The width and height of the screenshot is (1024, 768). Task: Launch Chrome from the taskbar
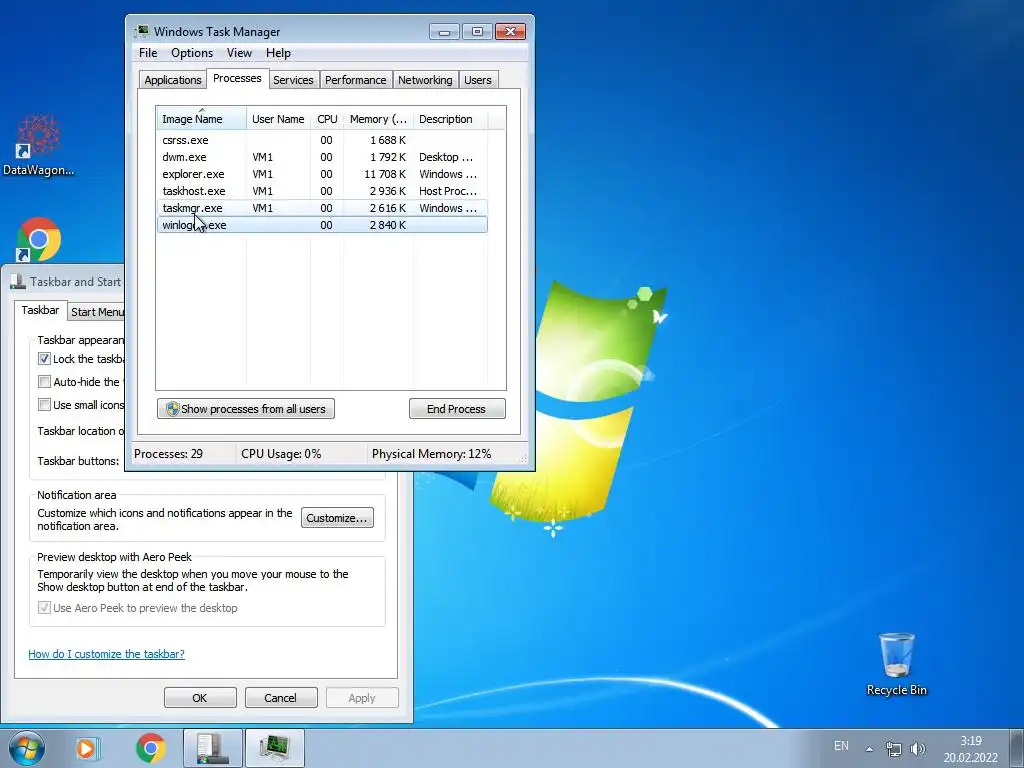click(151, 748)
